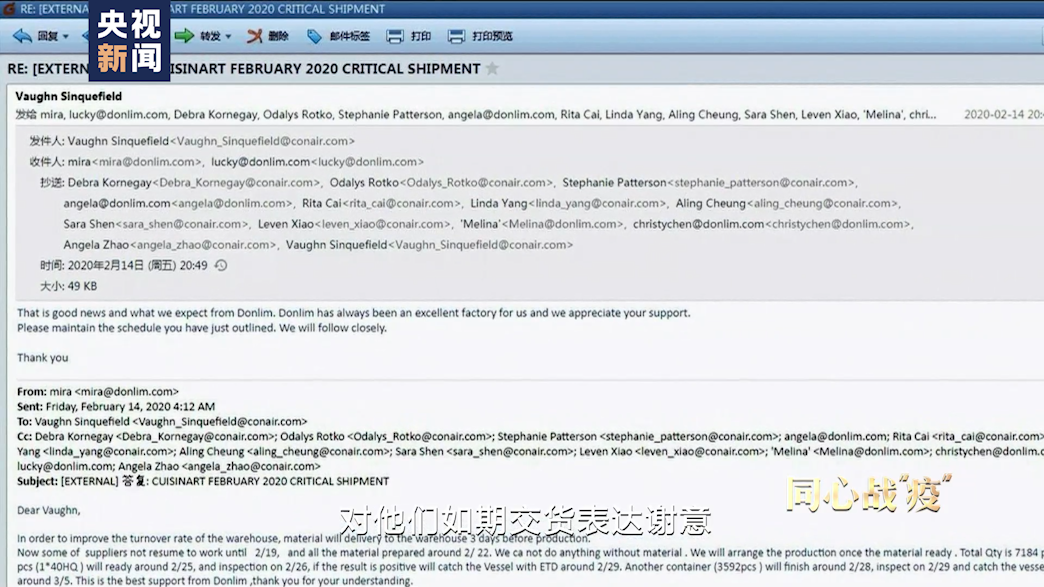Click the Foxmail app icon in title bar
Viewport: 1044px width, 587px height.
[x=8, y=9]
